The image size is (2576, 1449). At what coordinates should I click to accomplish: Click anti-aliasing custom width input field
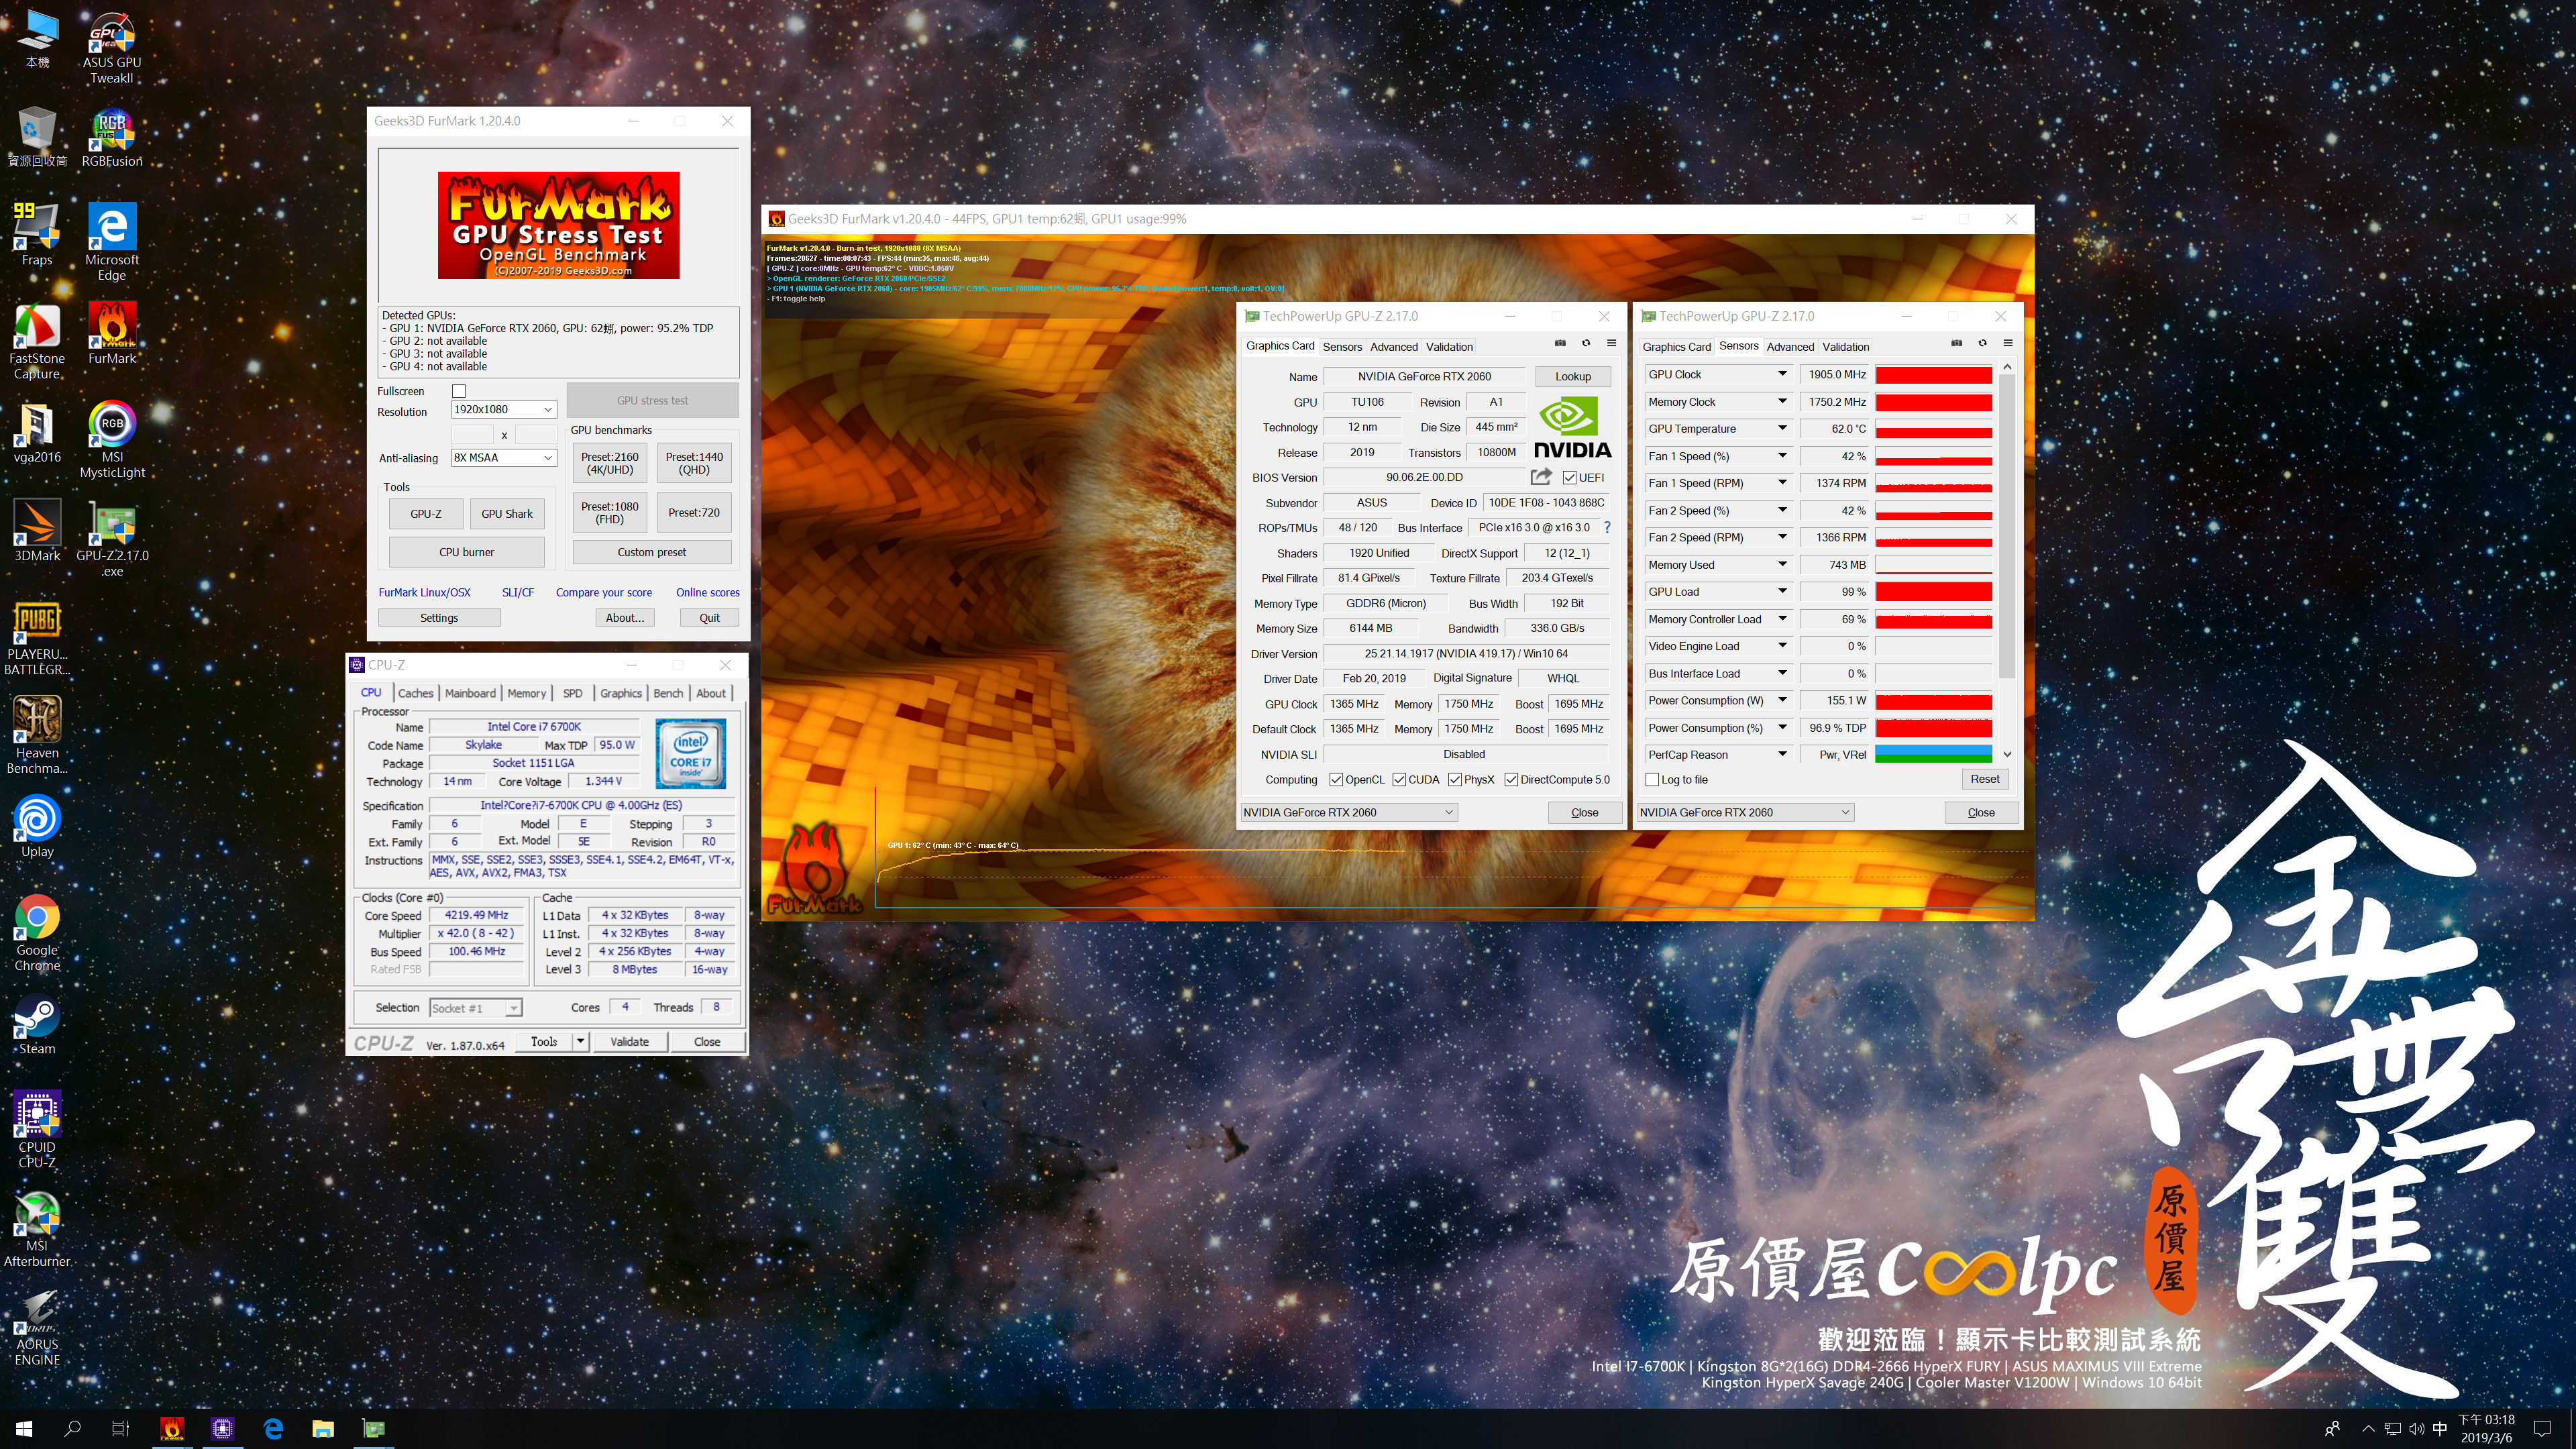click(x=473, y=434)
